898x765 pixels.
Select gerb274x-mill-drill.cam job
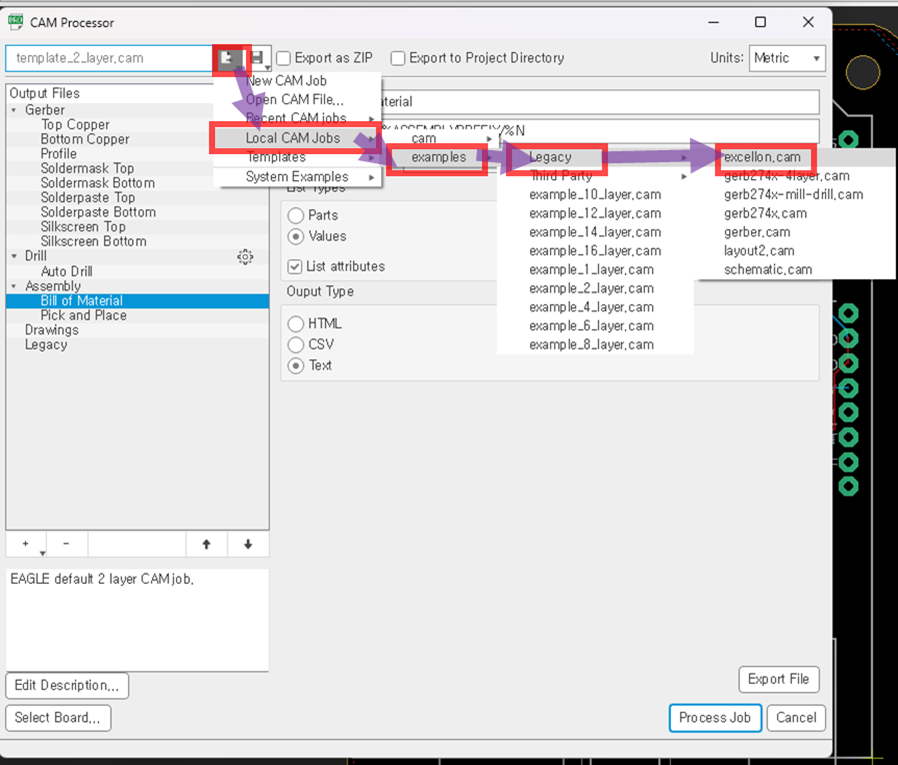[793, 195]
